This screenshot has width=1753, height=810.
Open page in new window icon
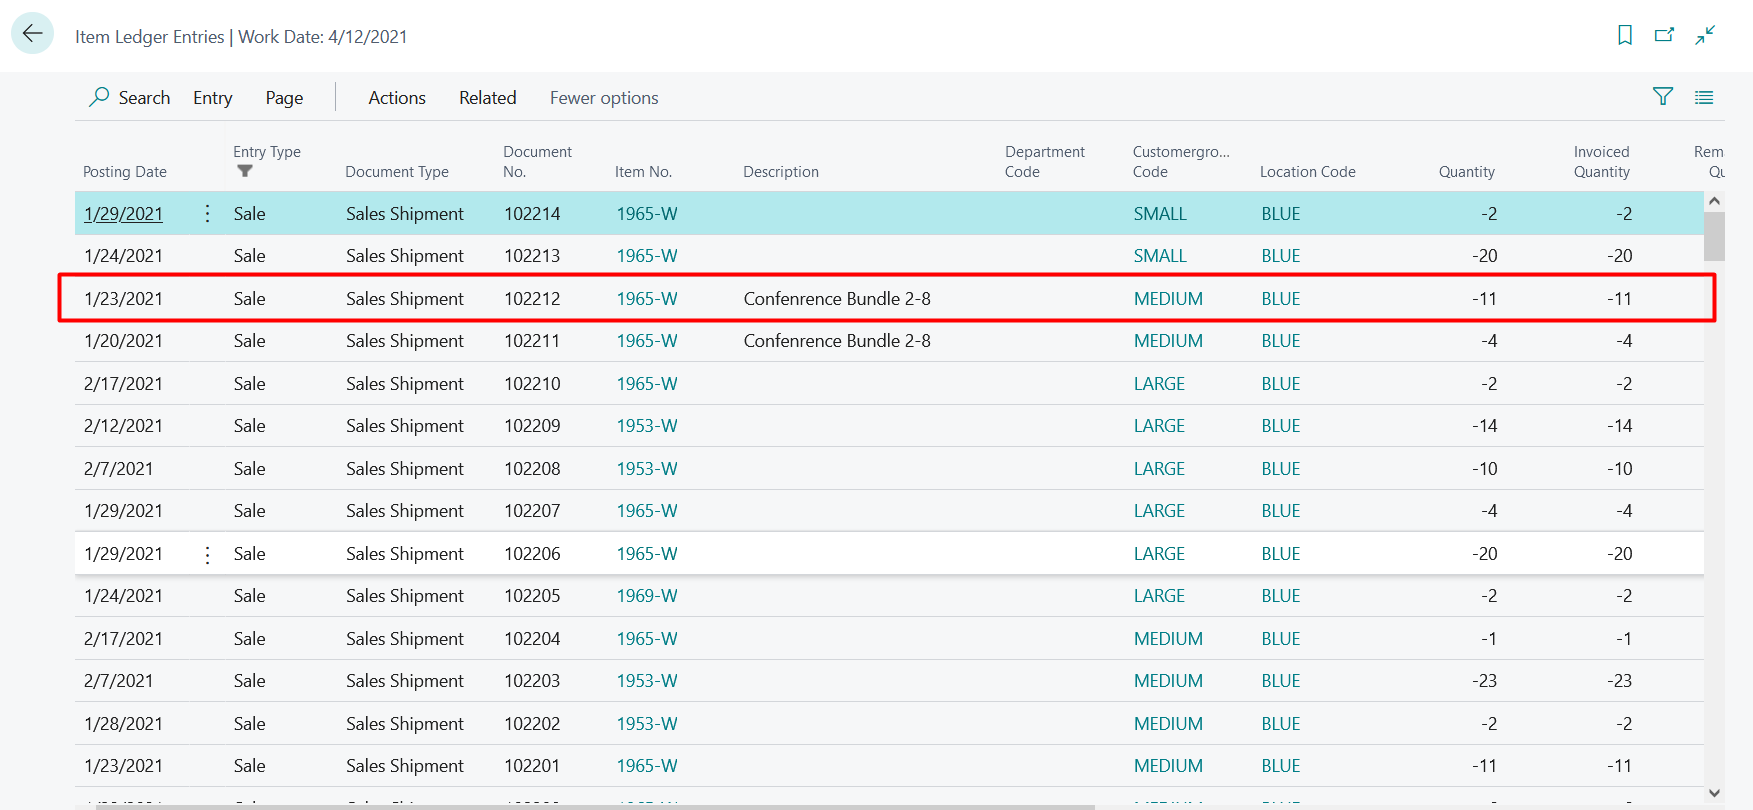tap(1664, 35)
